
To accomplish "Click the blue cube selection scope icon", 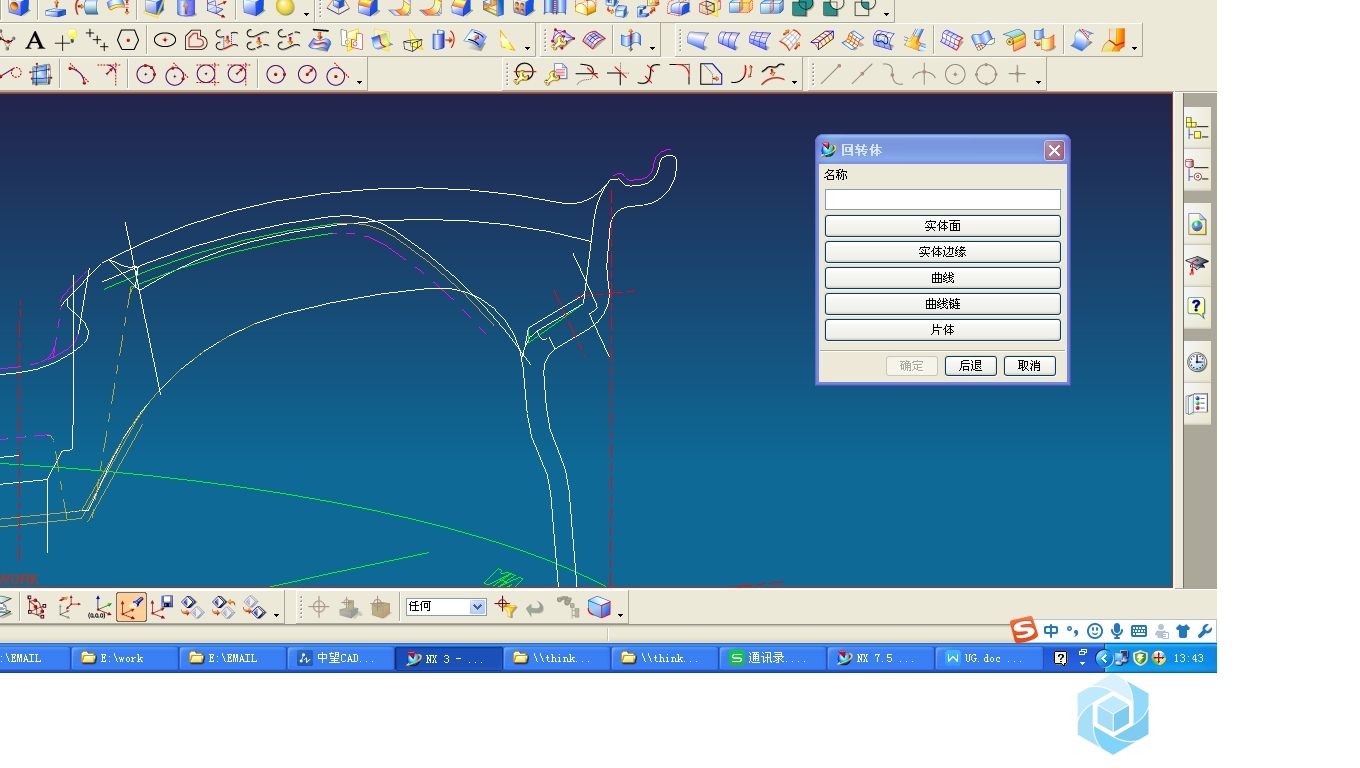I will (599, 607).
